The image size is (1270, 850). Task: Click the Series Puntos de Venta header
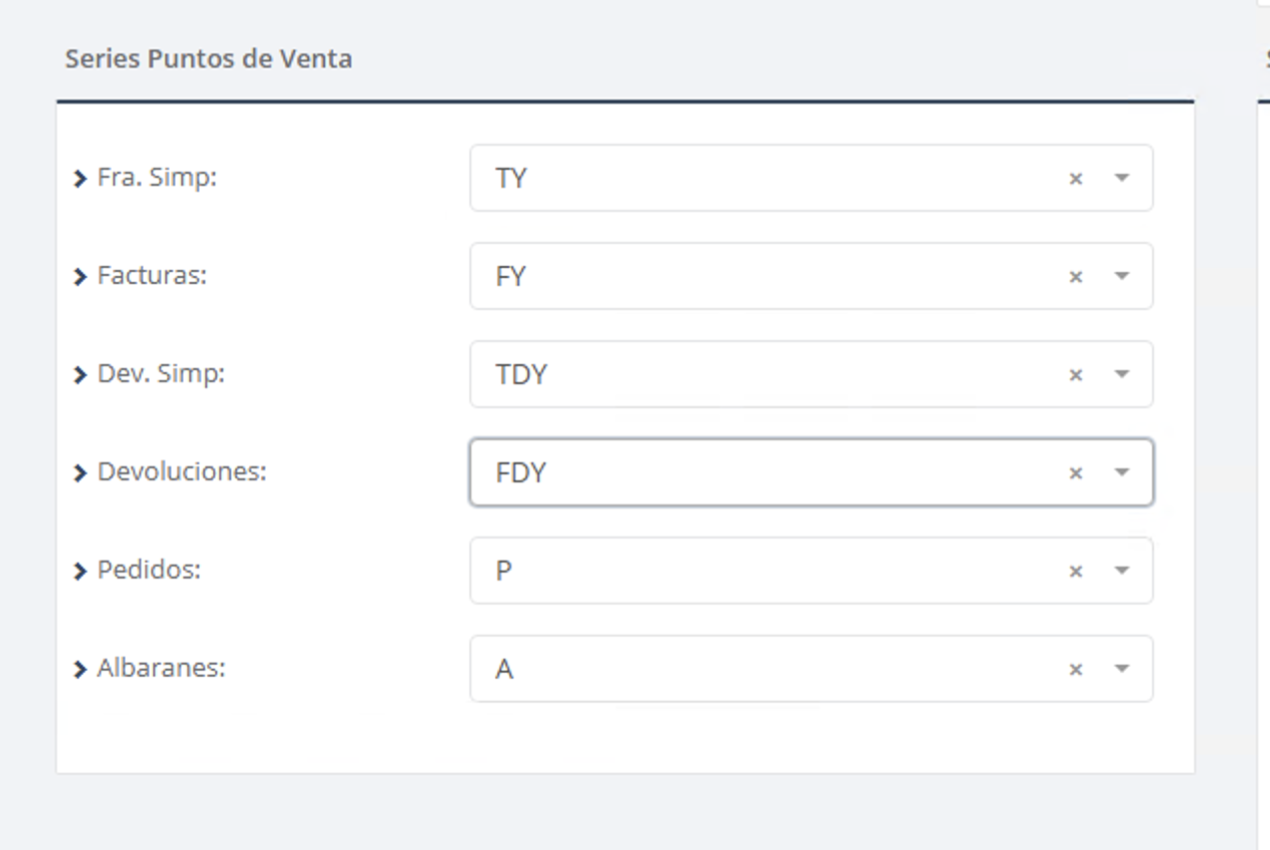(208, 59)
